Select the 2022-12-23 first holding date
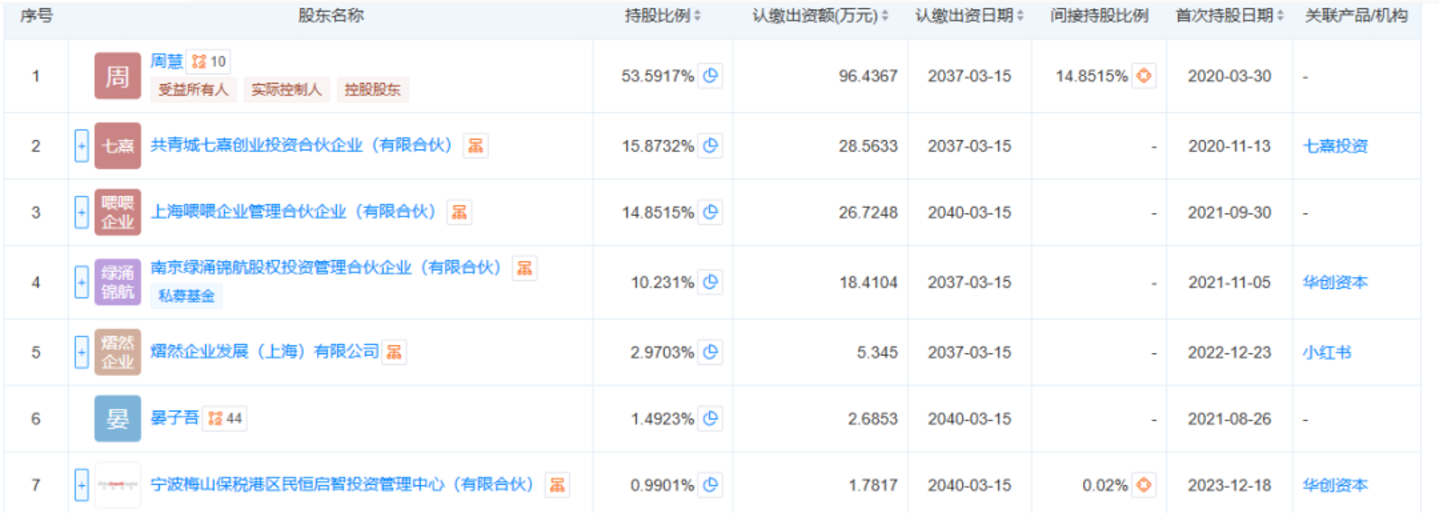1439x513 pixels. pyautogui.click(x=1229, y=352)
